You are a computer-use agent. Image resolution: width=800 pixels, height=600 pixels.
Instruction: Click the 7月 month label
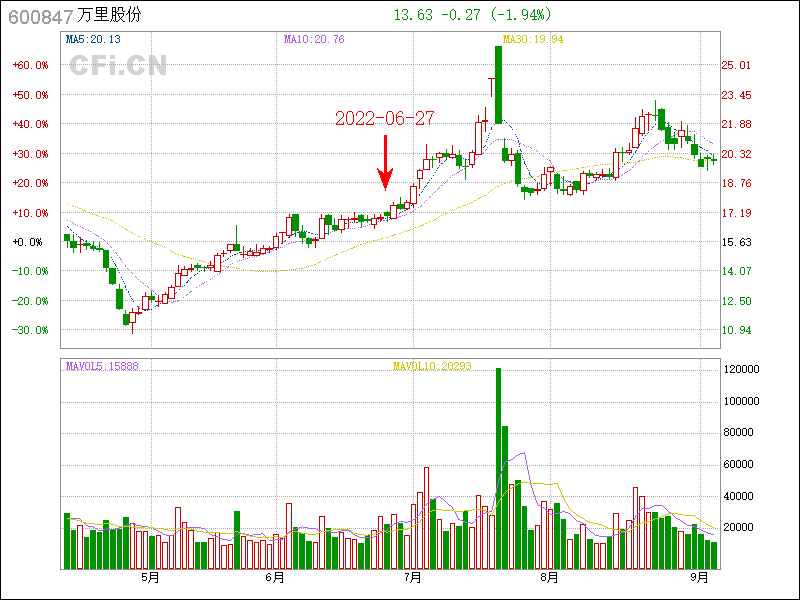click(412, 578)
